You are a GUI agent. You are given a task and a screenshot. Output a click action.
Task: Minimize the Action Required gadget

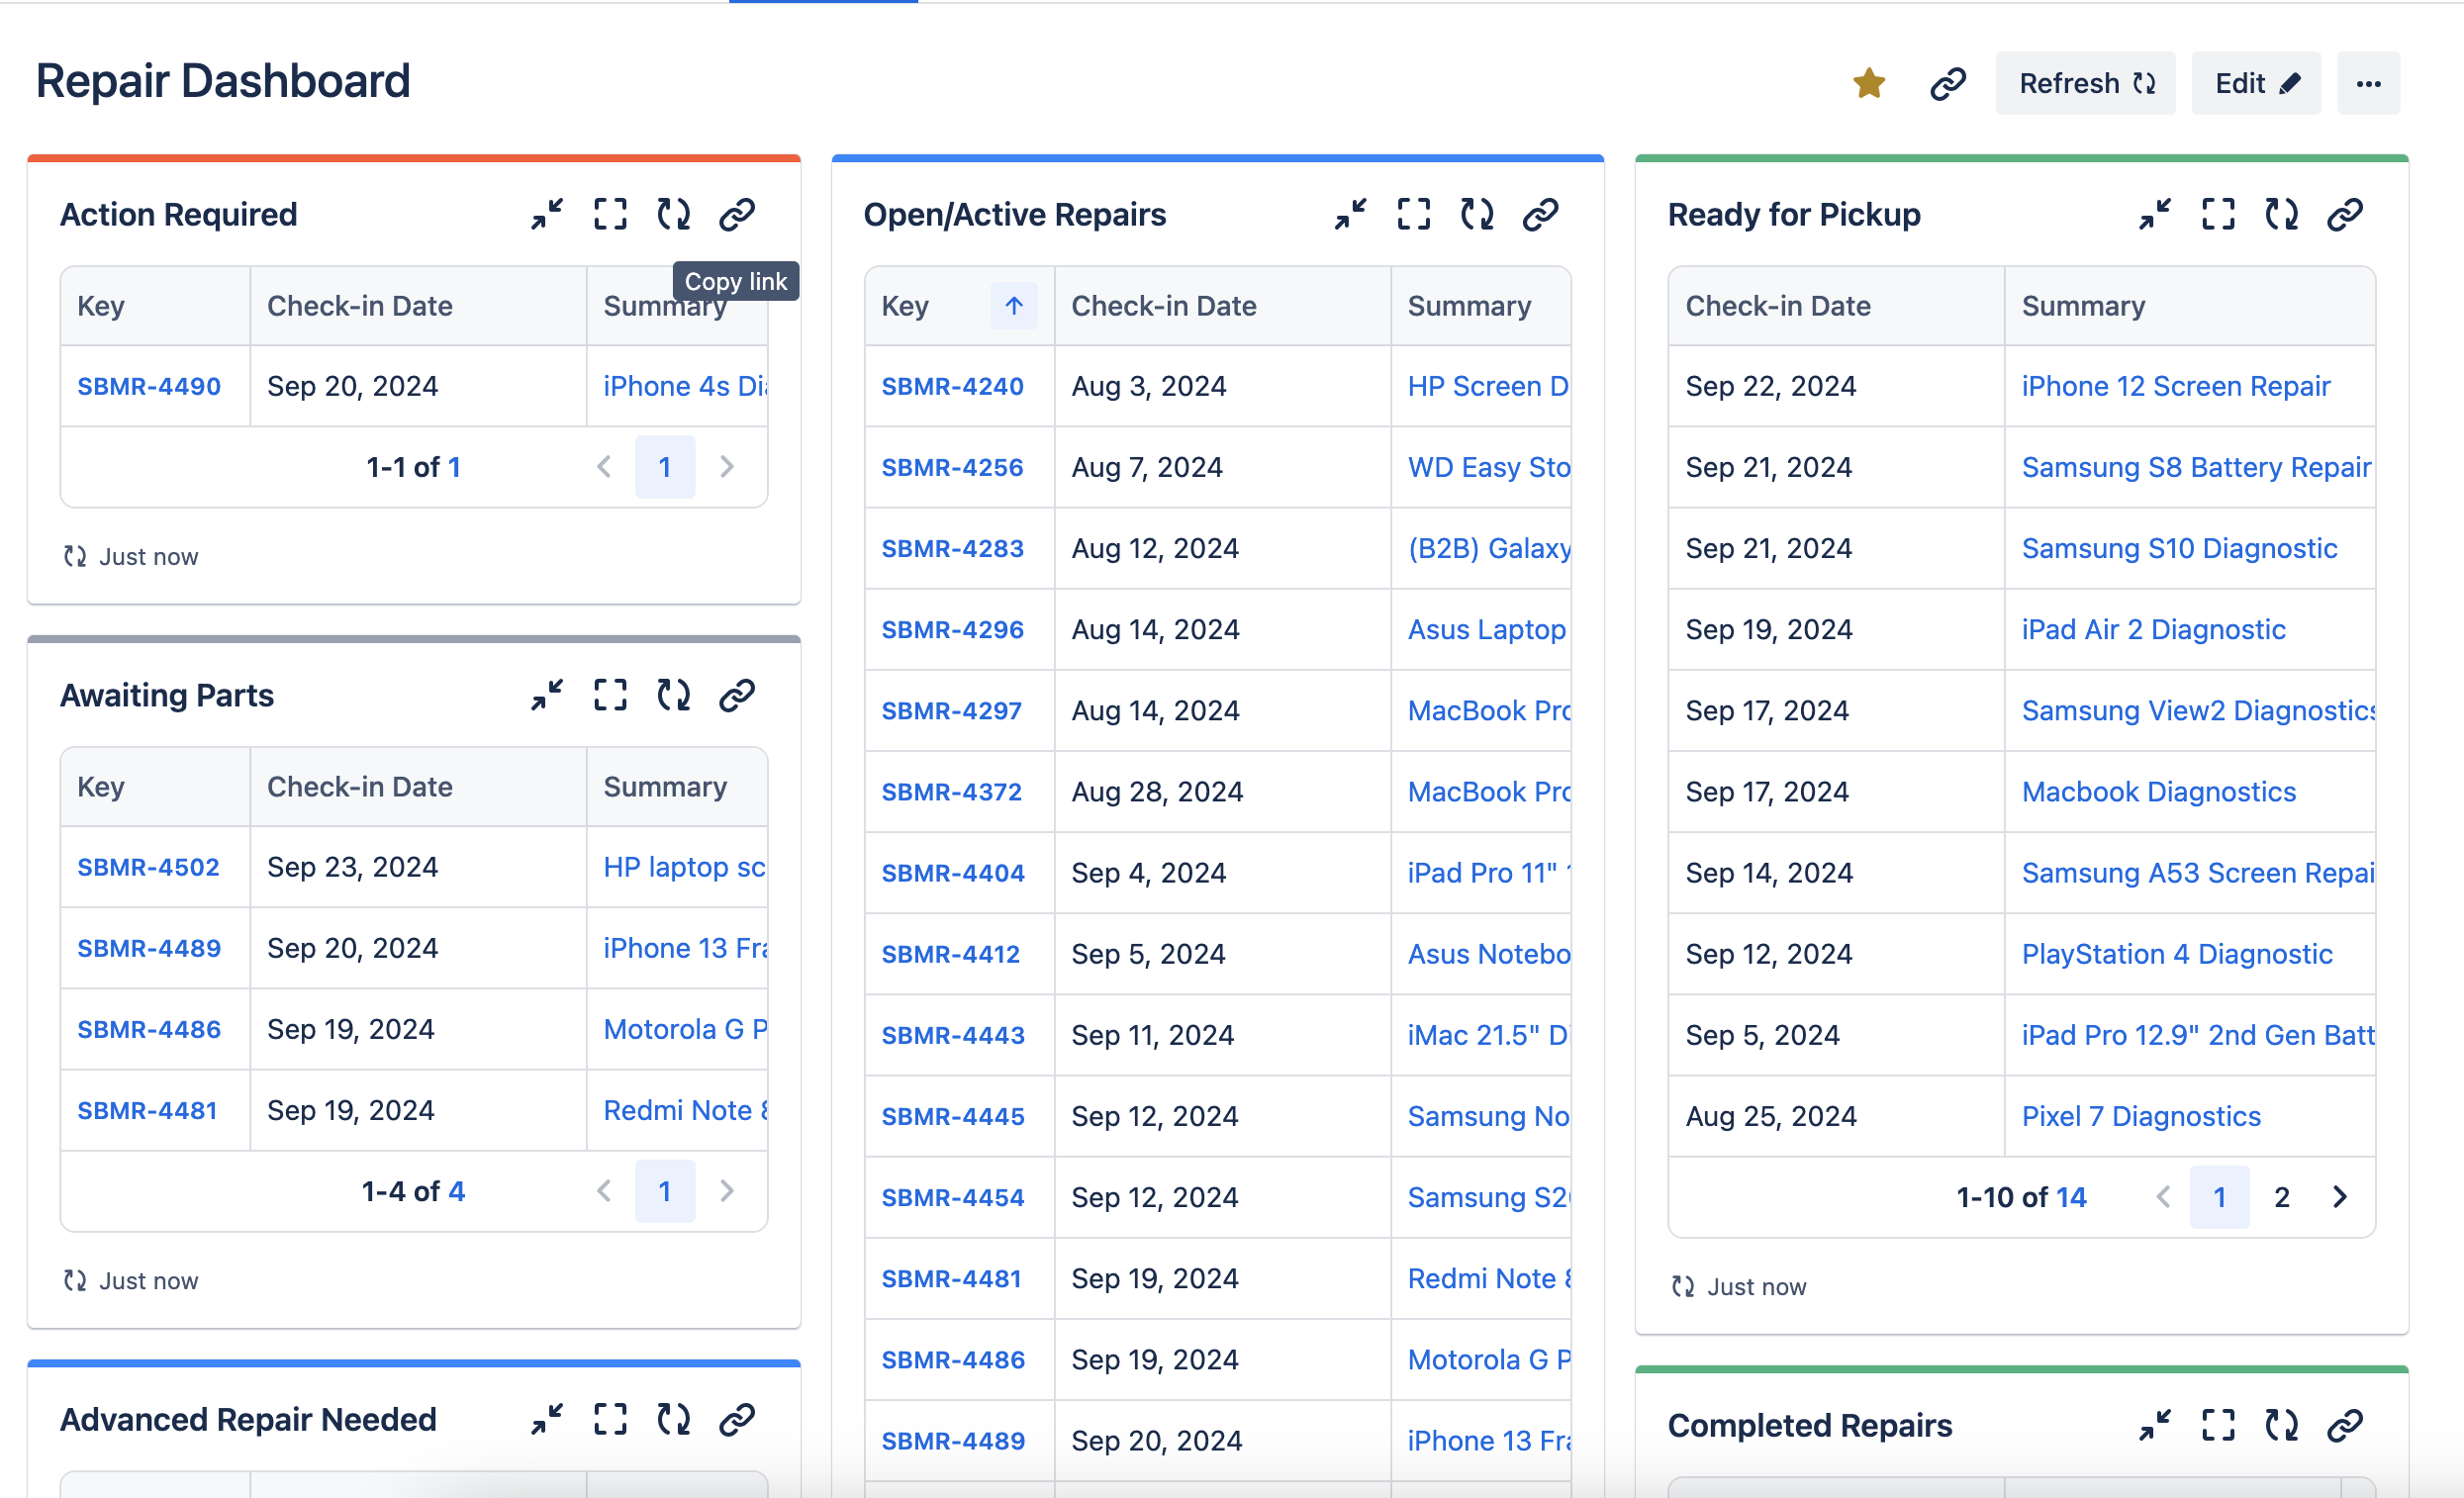coord(547,214)
